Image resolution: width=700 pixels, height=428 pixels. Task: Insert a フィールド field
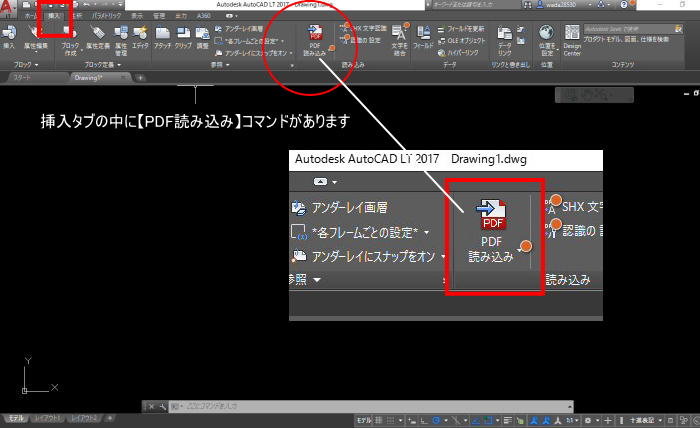pos(423,37)
